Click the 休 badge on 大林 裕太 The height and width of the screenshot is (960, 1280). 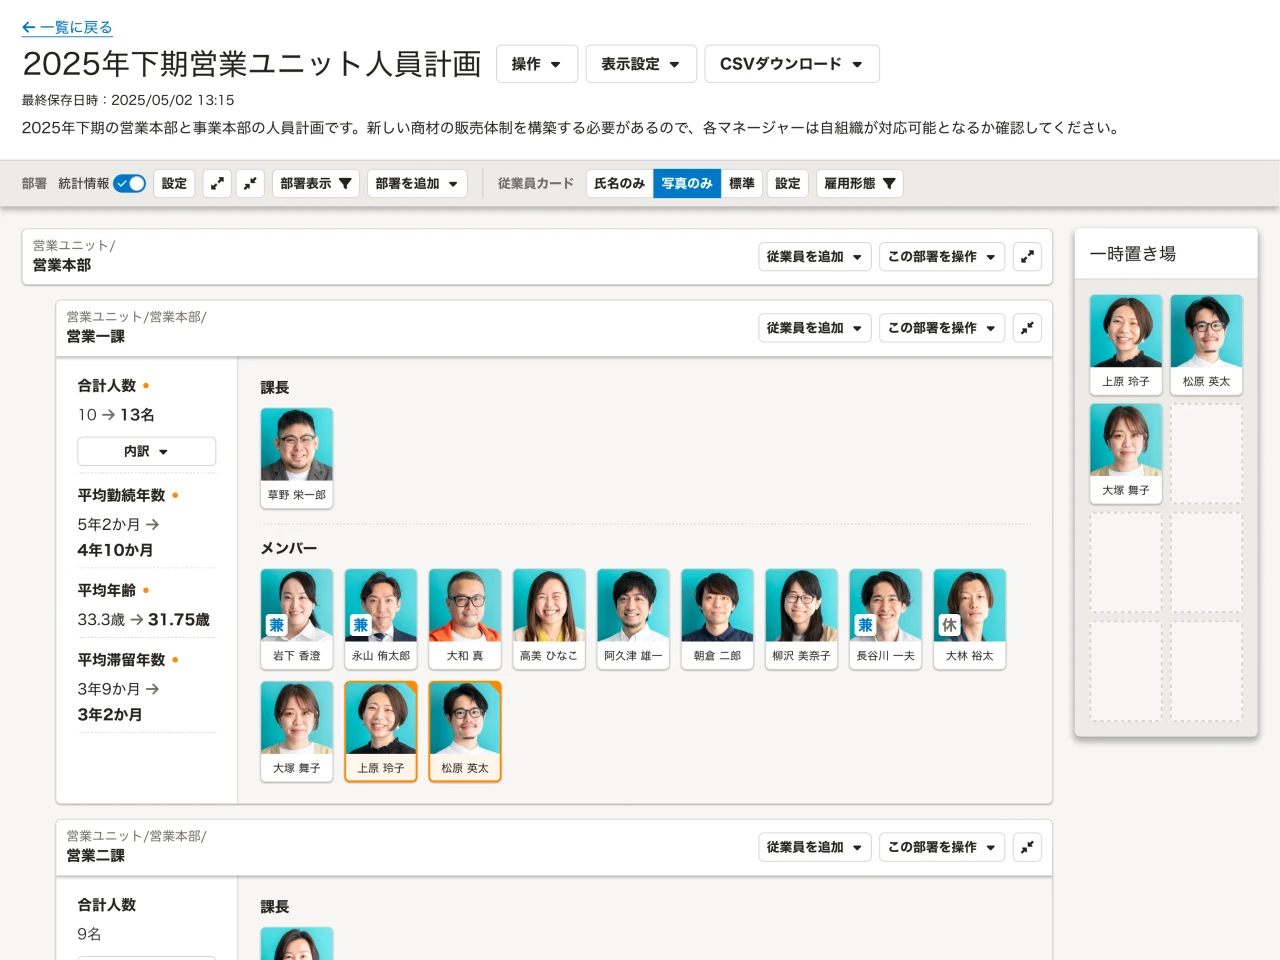tap(949, 625)
